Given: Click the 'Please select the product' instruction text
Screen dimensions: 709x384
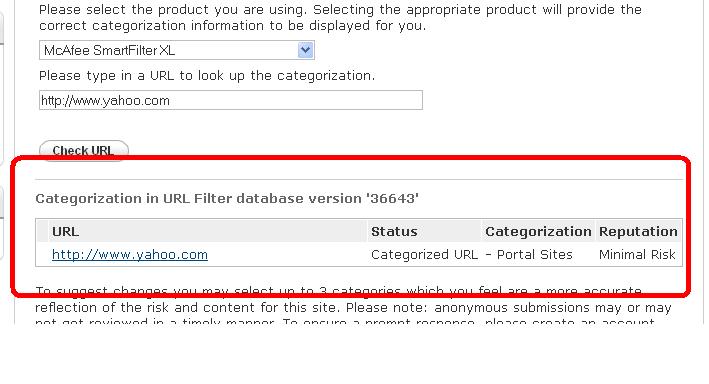Looking at the screenshot, I should [x=340, y=9].
